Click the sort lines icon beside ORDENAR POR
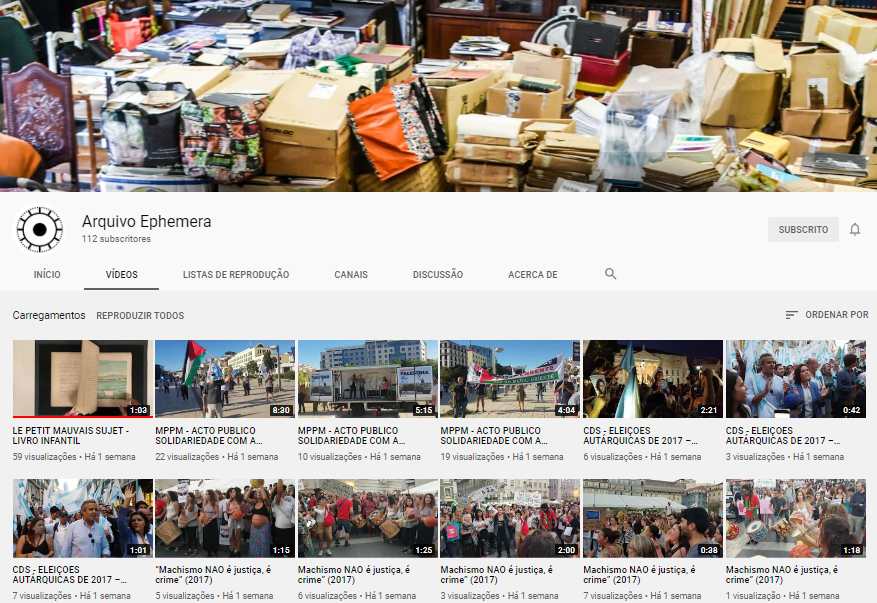The width and height of the screenshot is (877, 603). tap(791, 315)
